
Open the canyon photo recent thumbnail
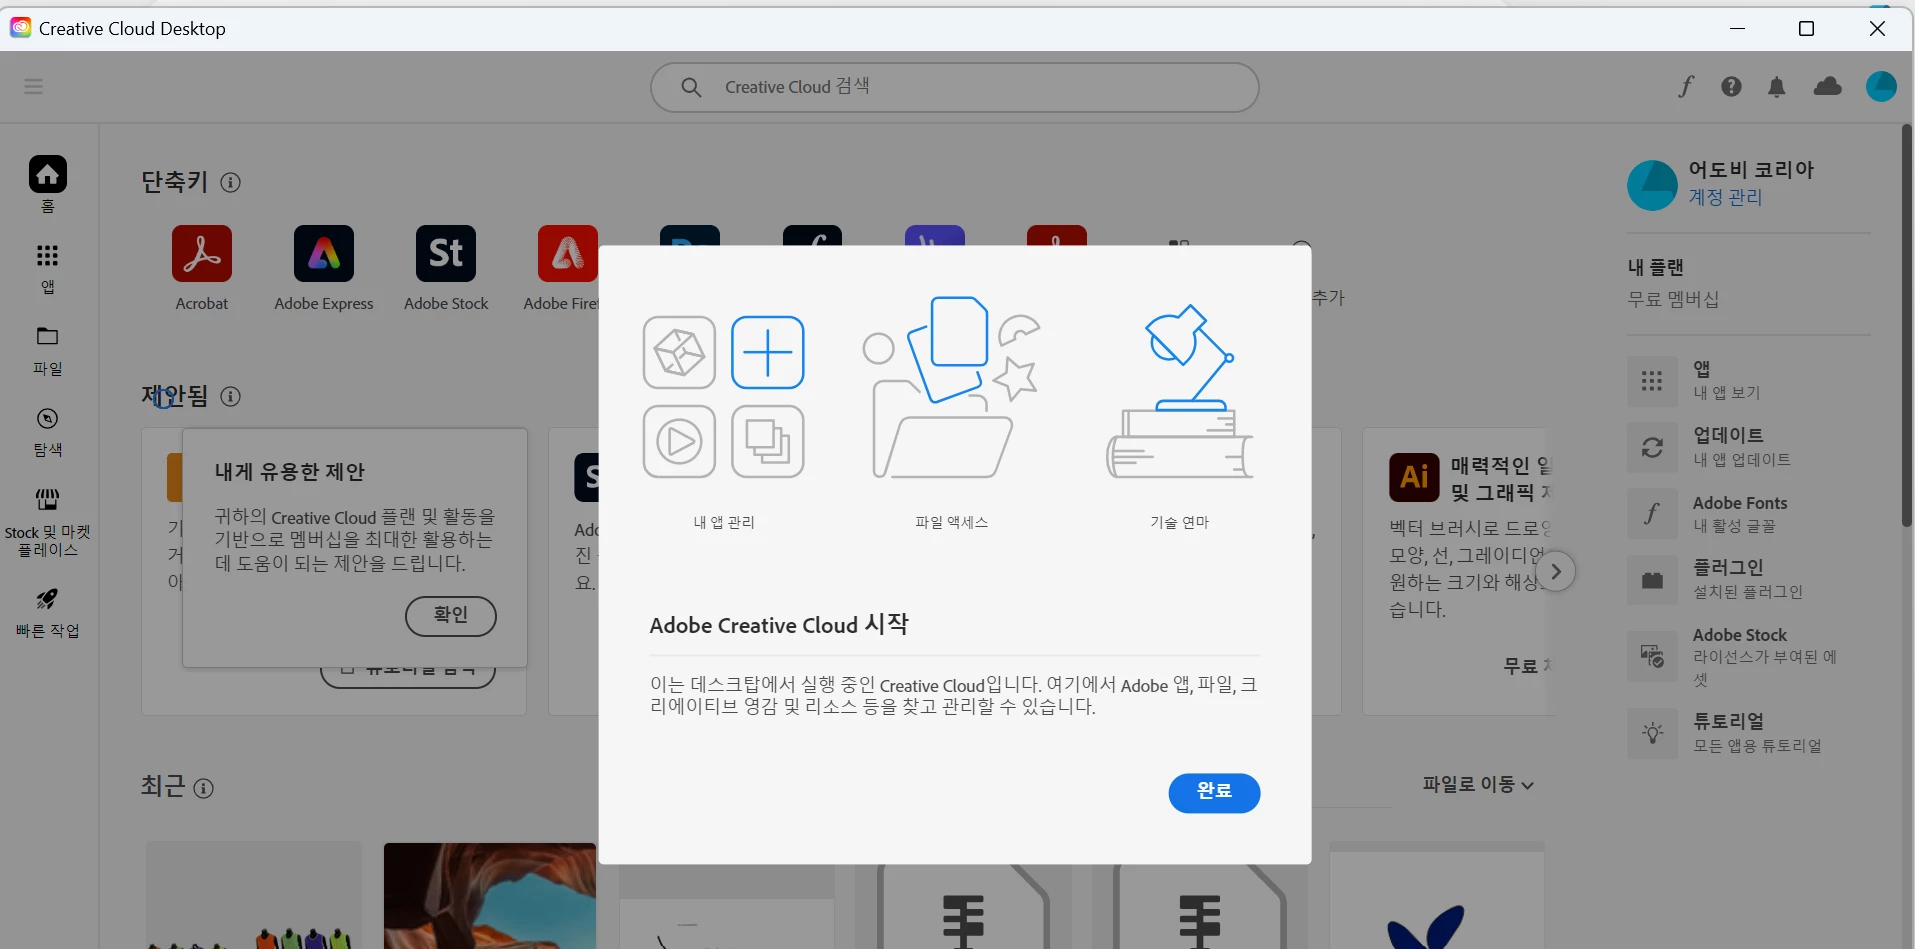[490, 895]
